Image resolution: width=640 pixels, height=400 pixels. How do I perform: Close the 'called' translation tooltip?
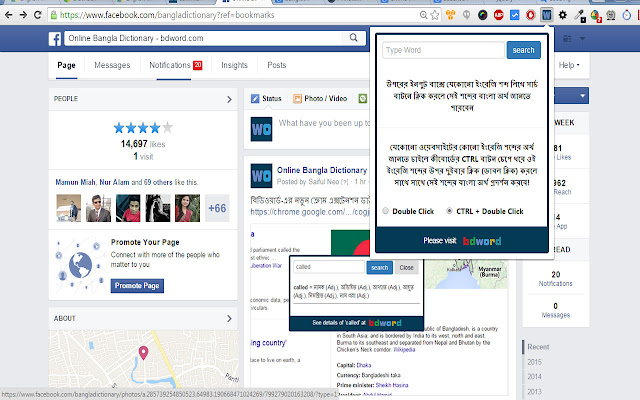click(407, 267)
